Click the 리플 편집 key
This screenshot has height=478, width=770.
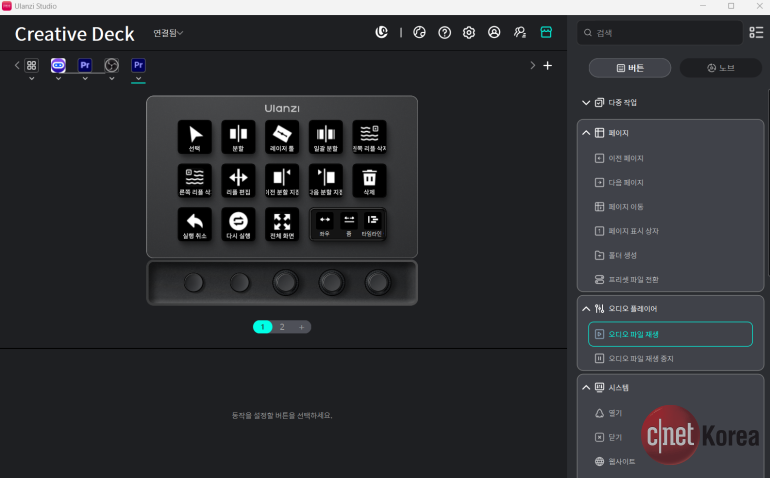tap(238, 180)
